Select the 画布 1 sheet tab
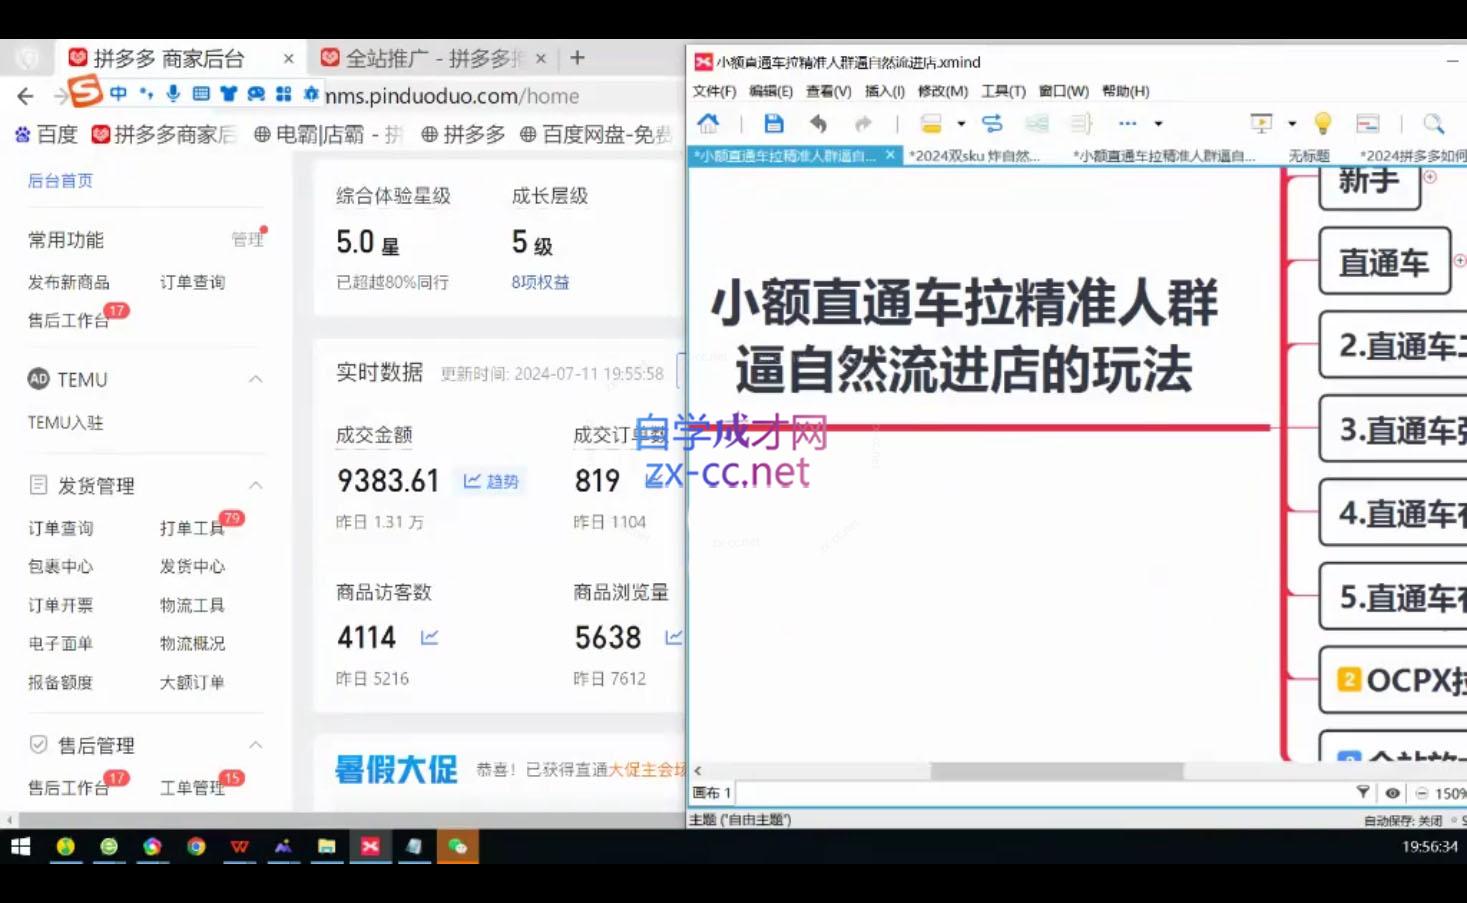 [x=712, y=793]
